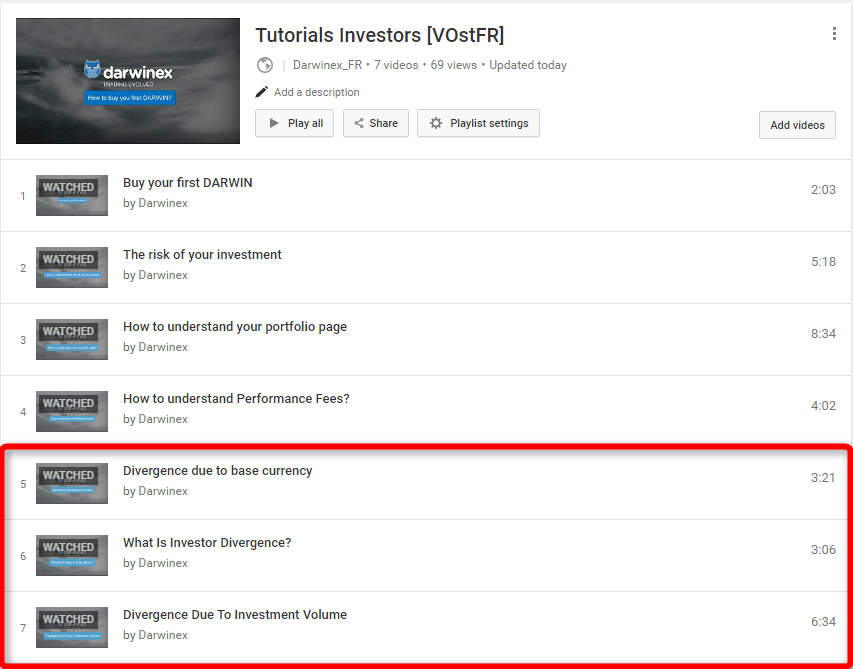
Task: Click thumbnail of What Is Investor Divergence?
Action: [72, 555]
